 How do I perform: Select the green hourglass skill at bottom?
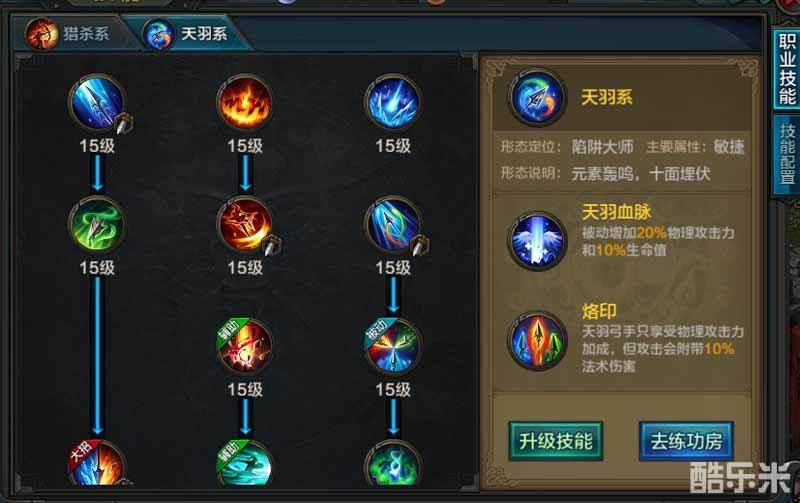(393, 463)
